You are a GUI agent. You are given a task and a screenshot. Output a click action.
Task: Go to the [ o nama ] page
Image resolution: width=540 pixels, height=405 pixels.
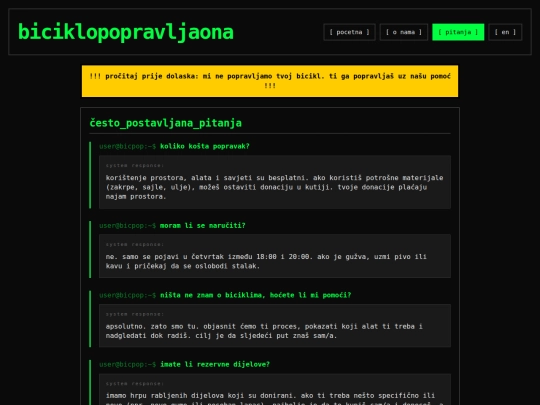pyautogui.click(x=404, y=32)
